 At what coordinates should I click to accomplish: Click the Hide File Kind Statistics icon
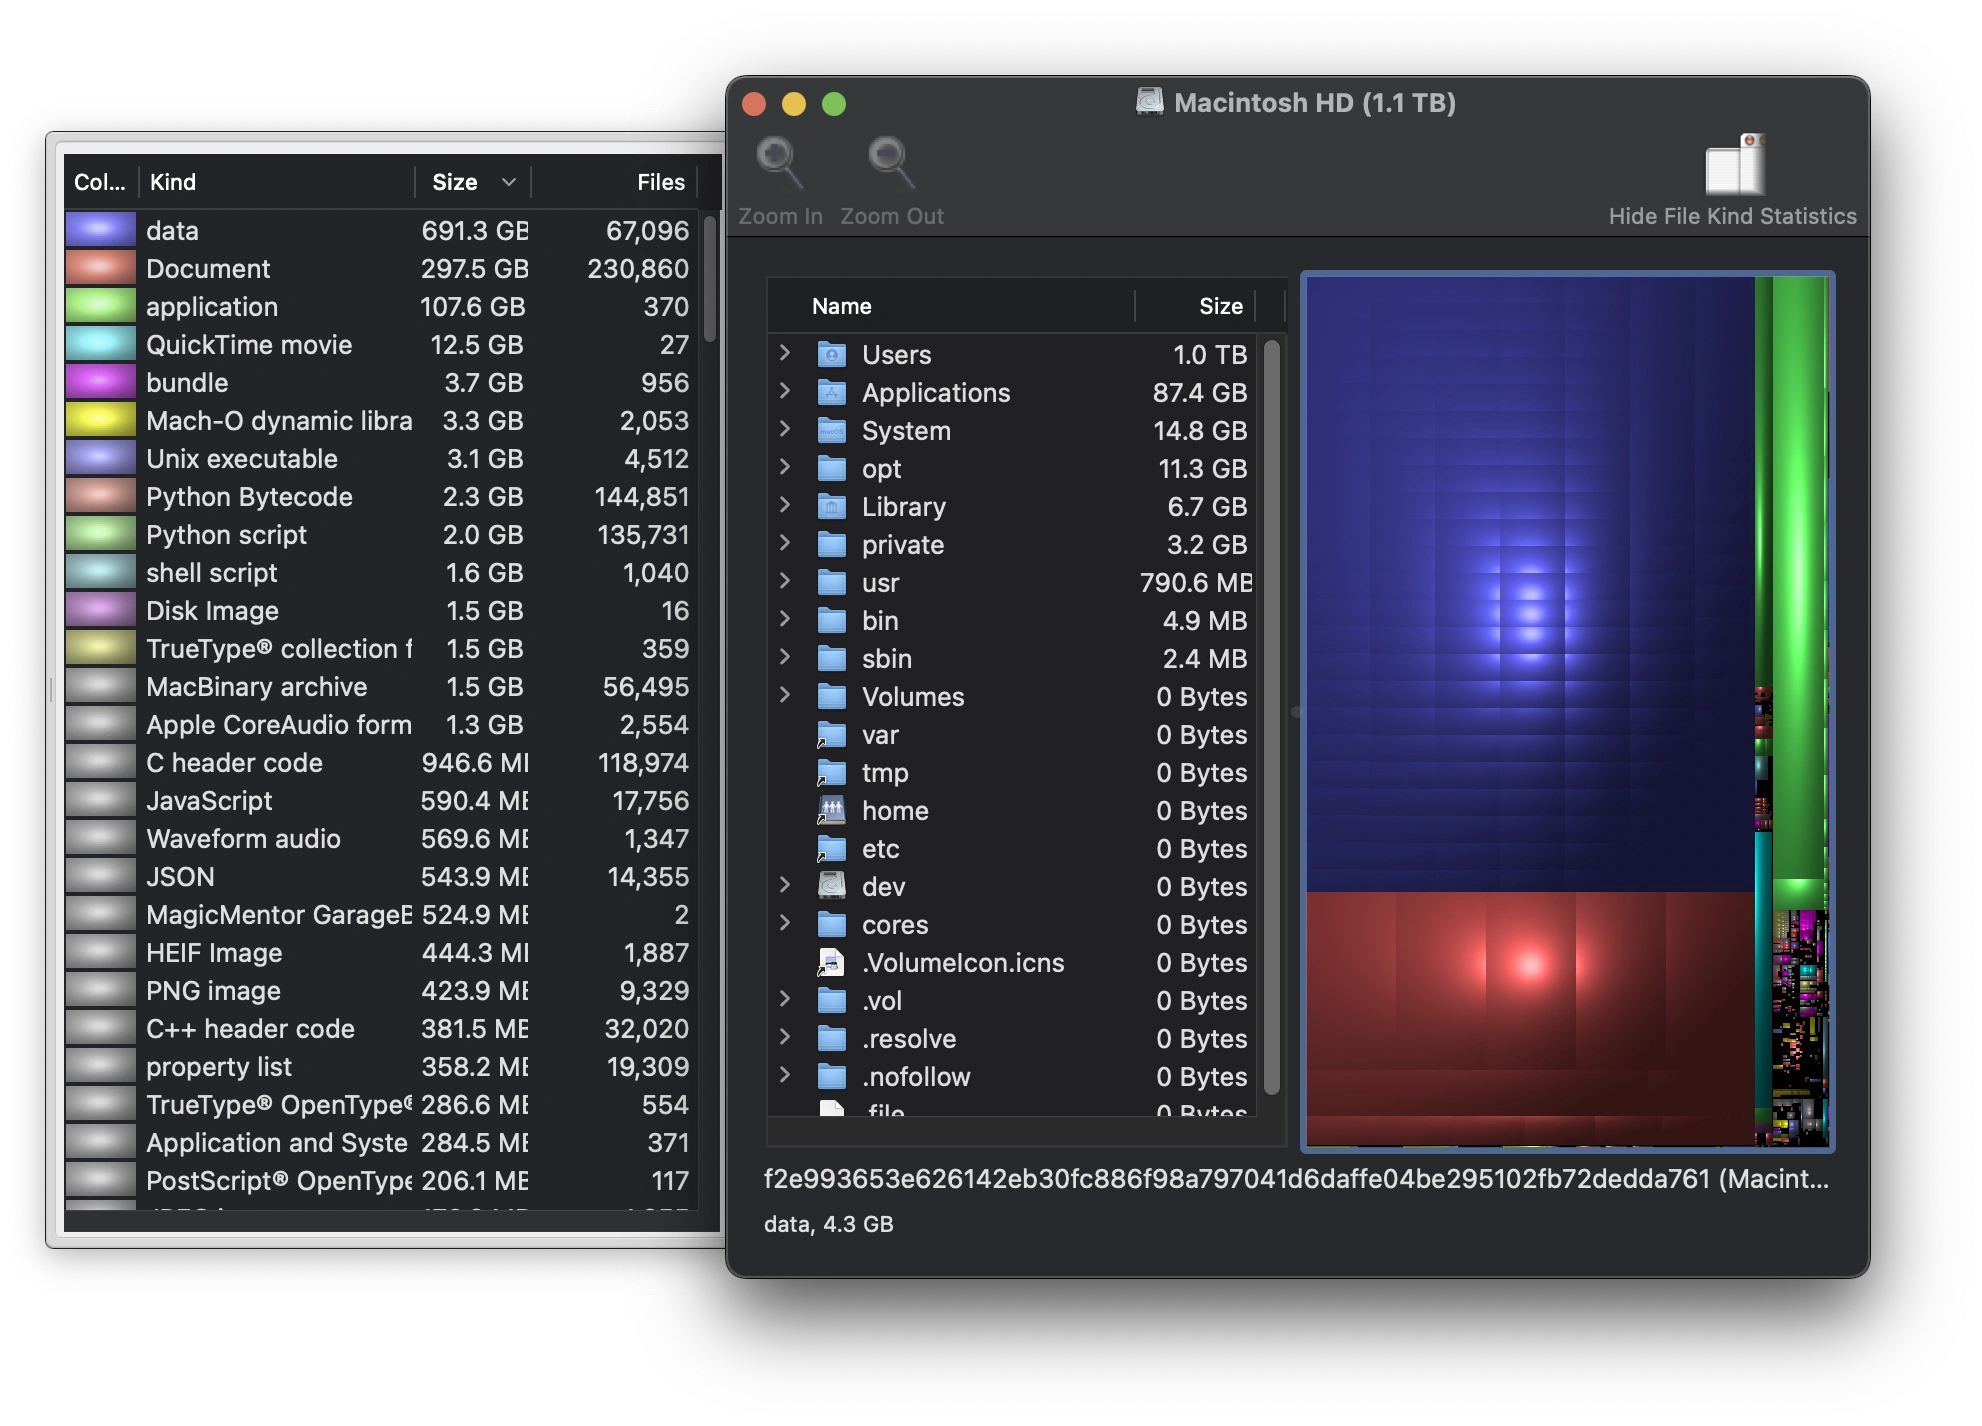(x=1734, y=164)
